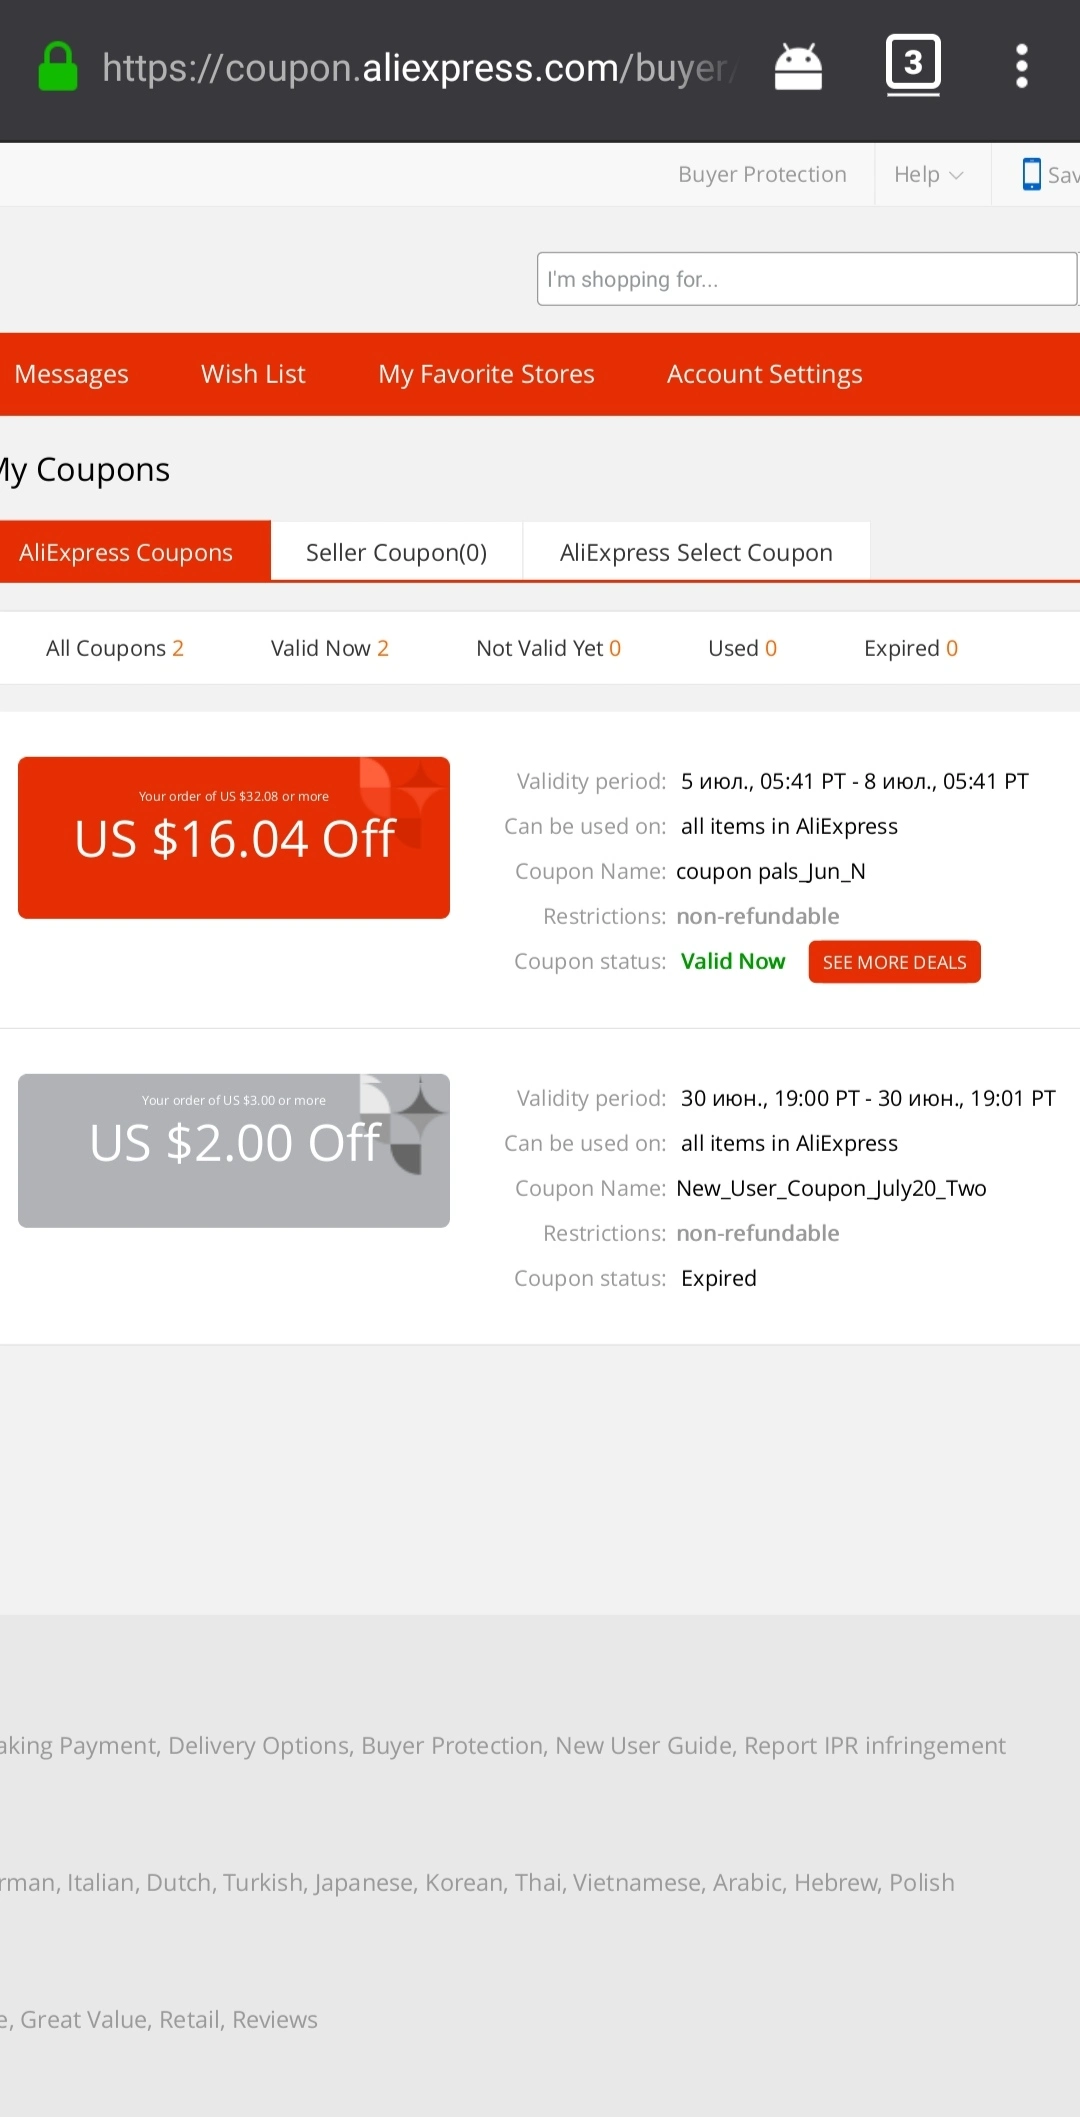Focus the "I'm shopping for..." search box
The height and width of the screenshot is (2117, 1080).
point(806,279)
